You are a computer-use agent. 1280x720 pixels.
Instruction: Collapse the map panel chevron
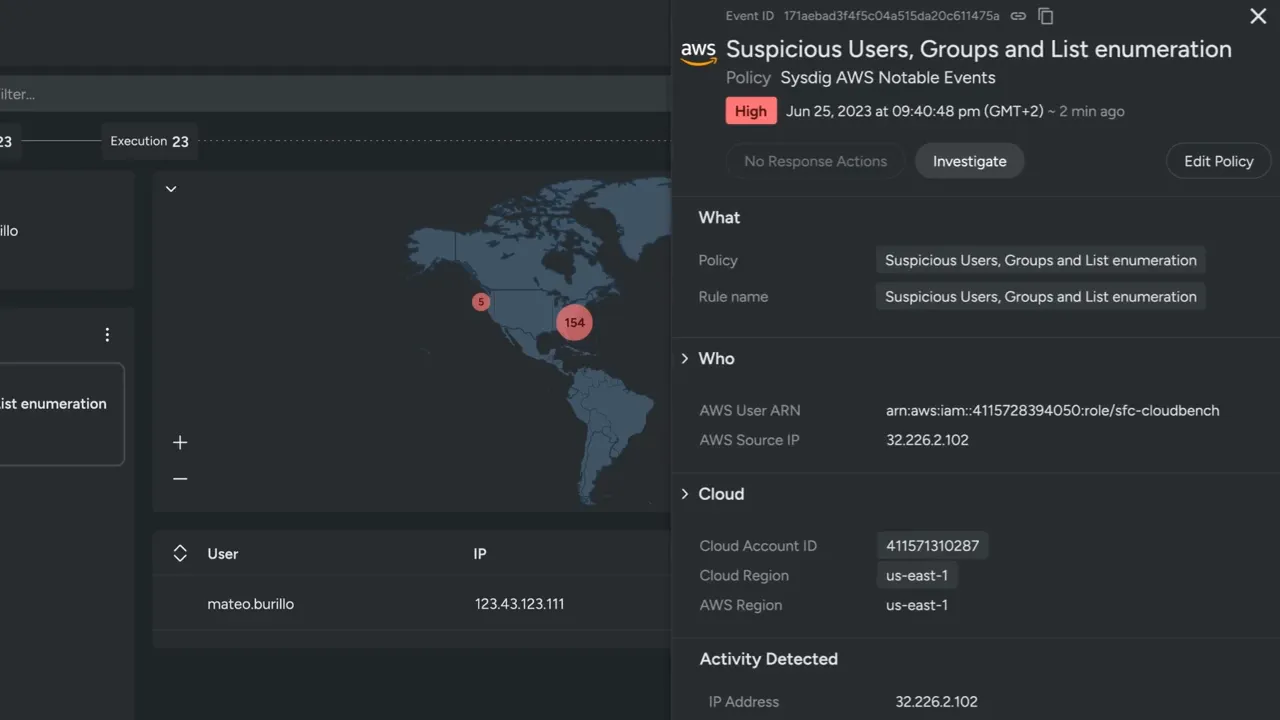171,189
